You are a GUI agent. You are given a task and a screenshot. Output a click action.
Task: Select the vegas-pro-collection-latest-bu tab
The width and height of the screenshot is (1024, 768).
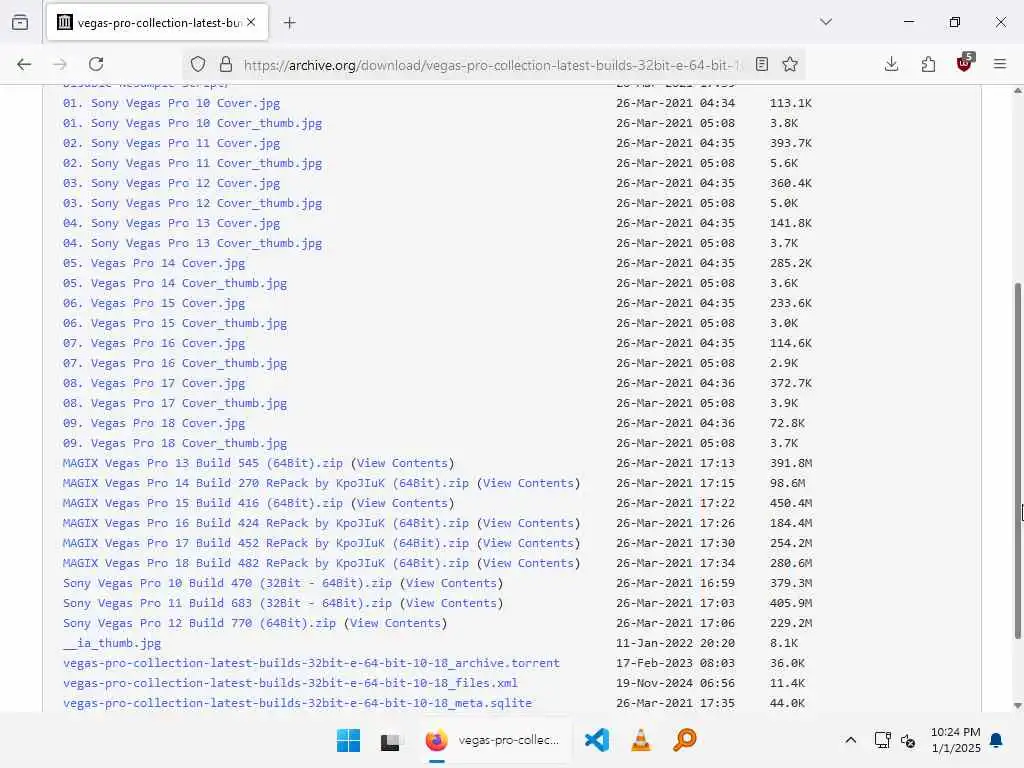tap(157, 23)
